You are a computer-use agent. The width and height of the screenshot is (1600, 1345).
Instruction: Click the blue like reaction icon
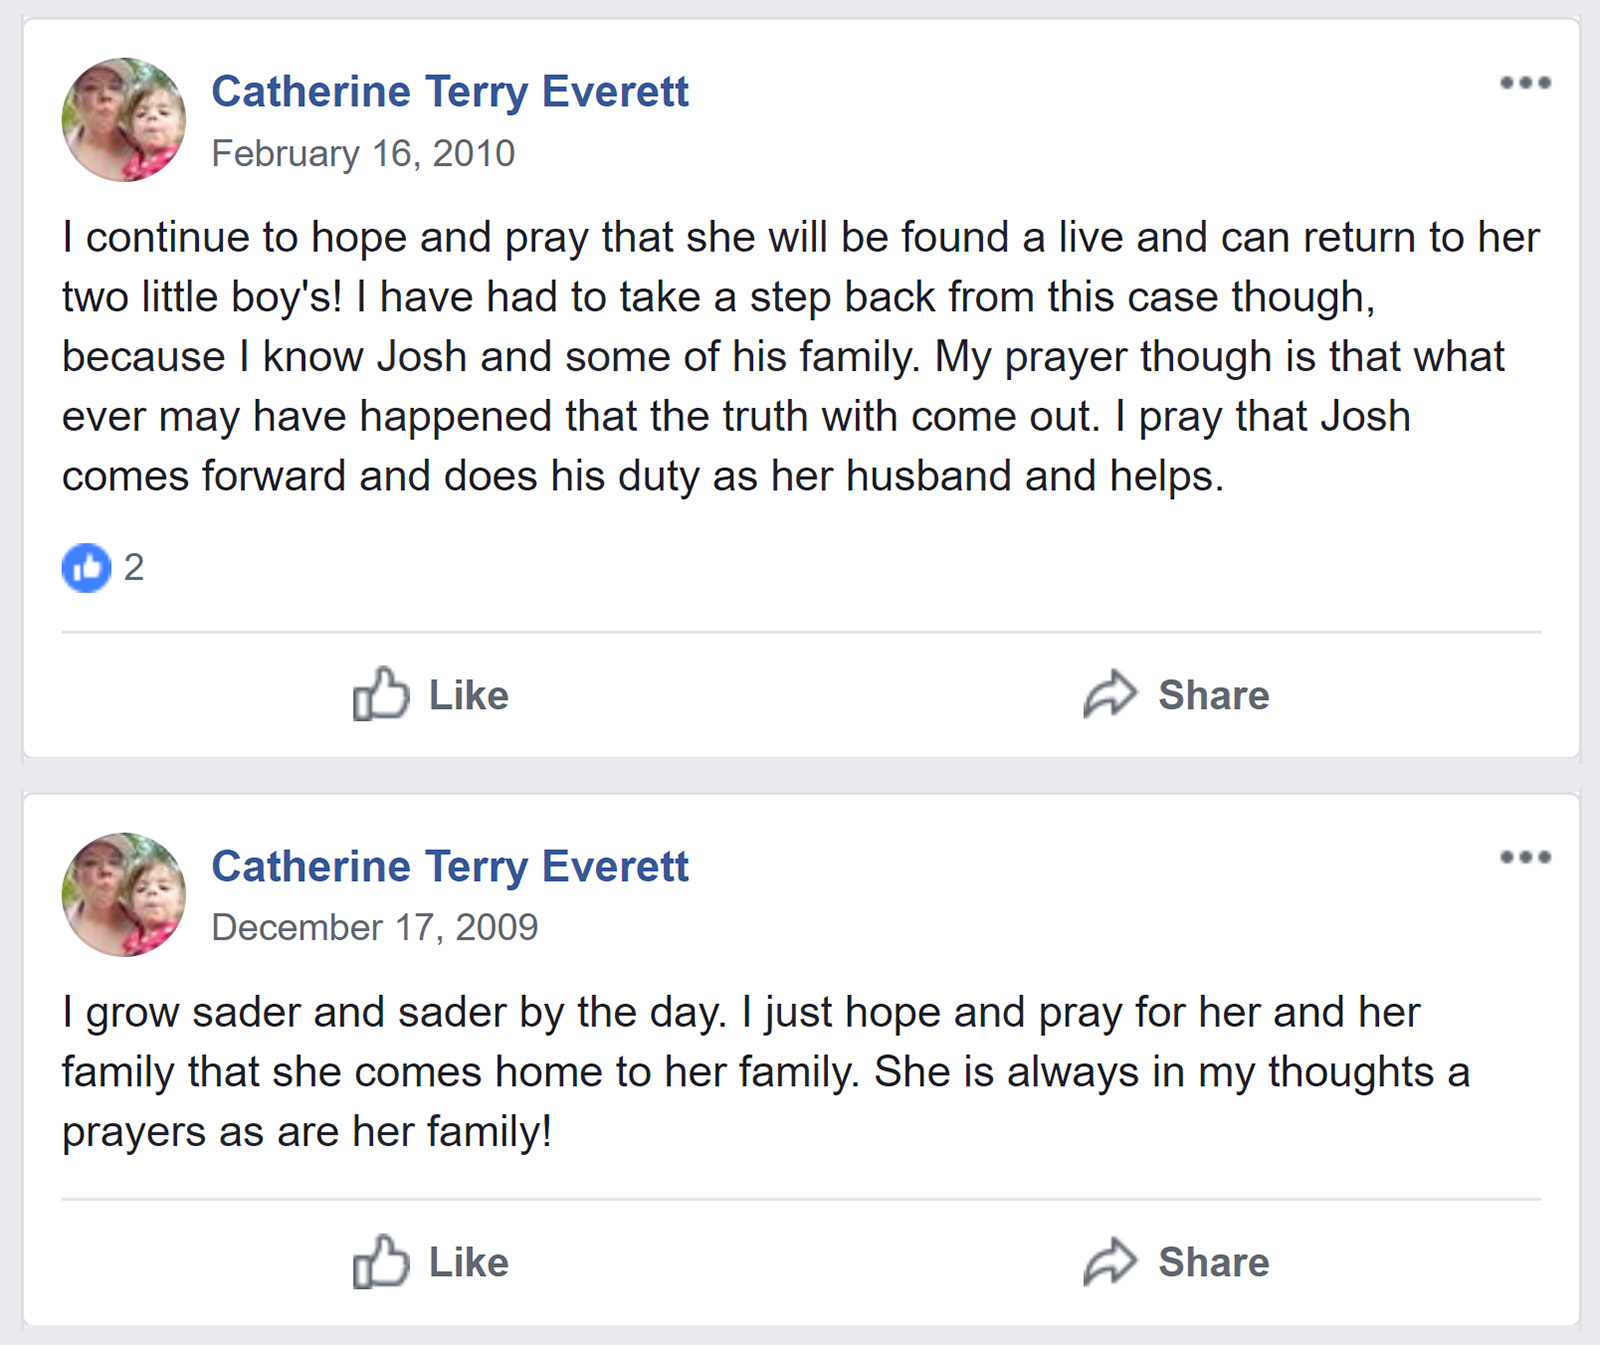pos(87,568)
